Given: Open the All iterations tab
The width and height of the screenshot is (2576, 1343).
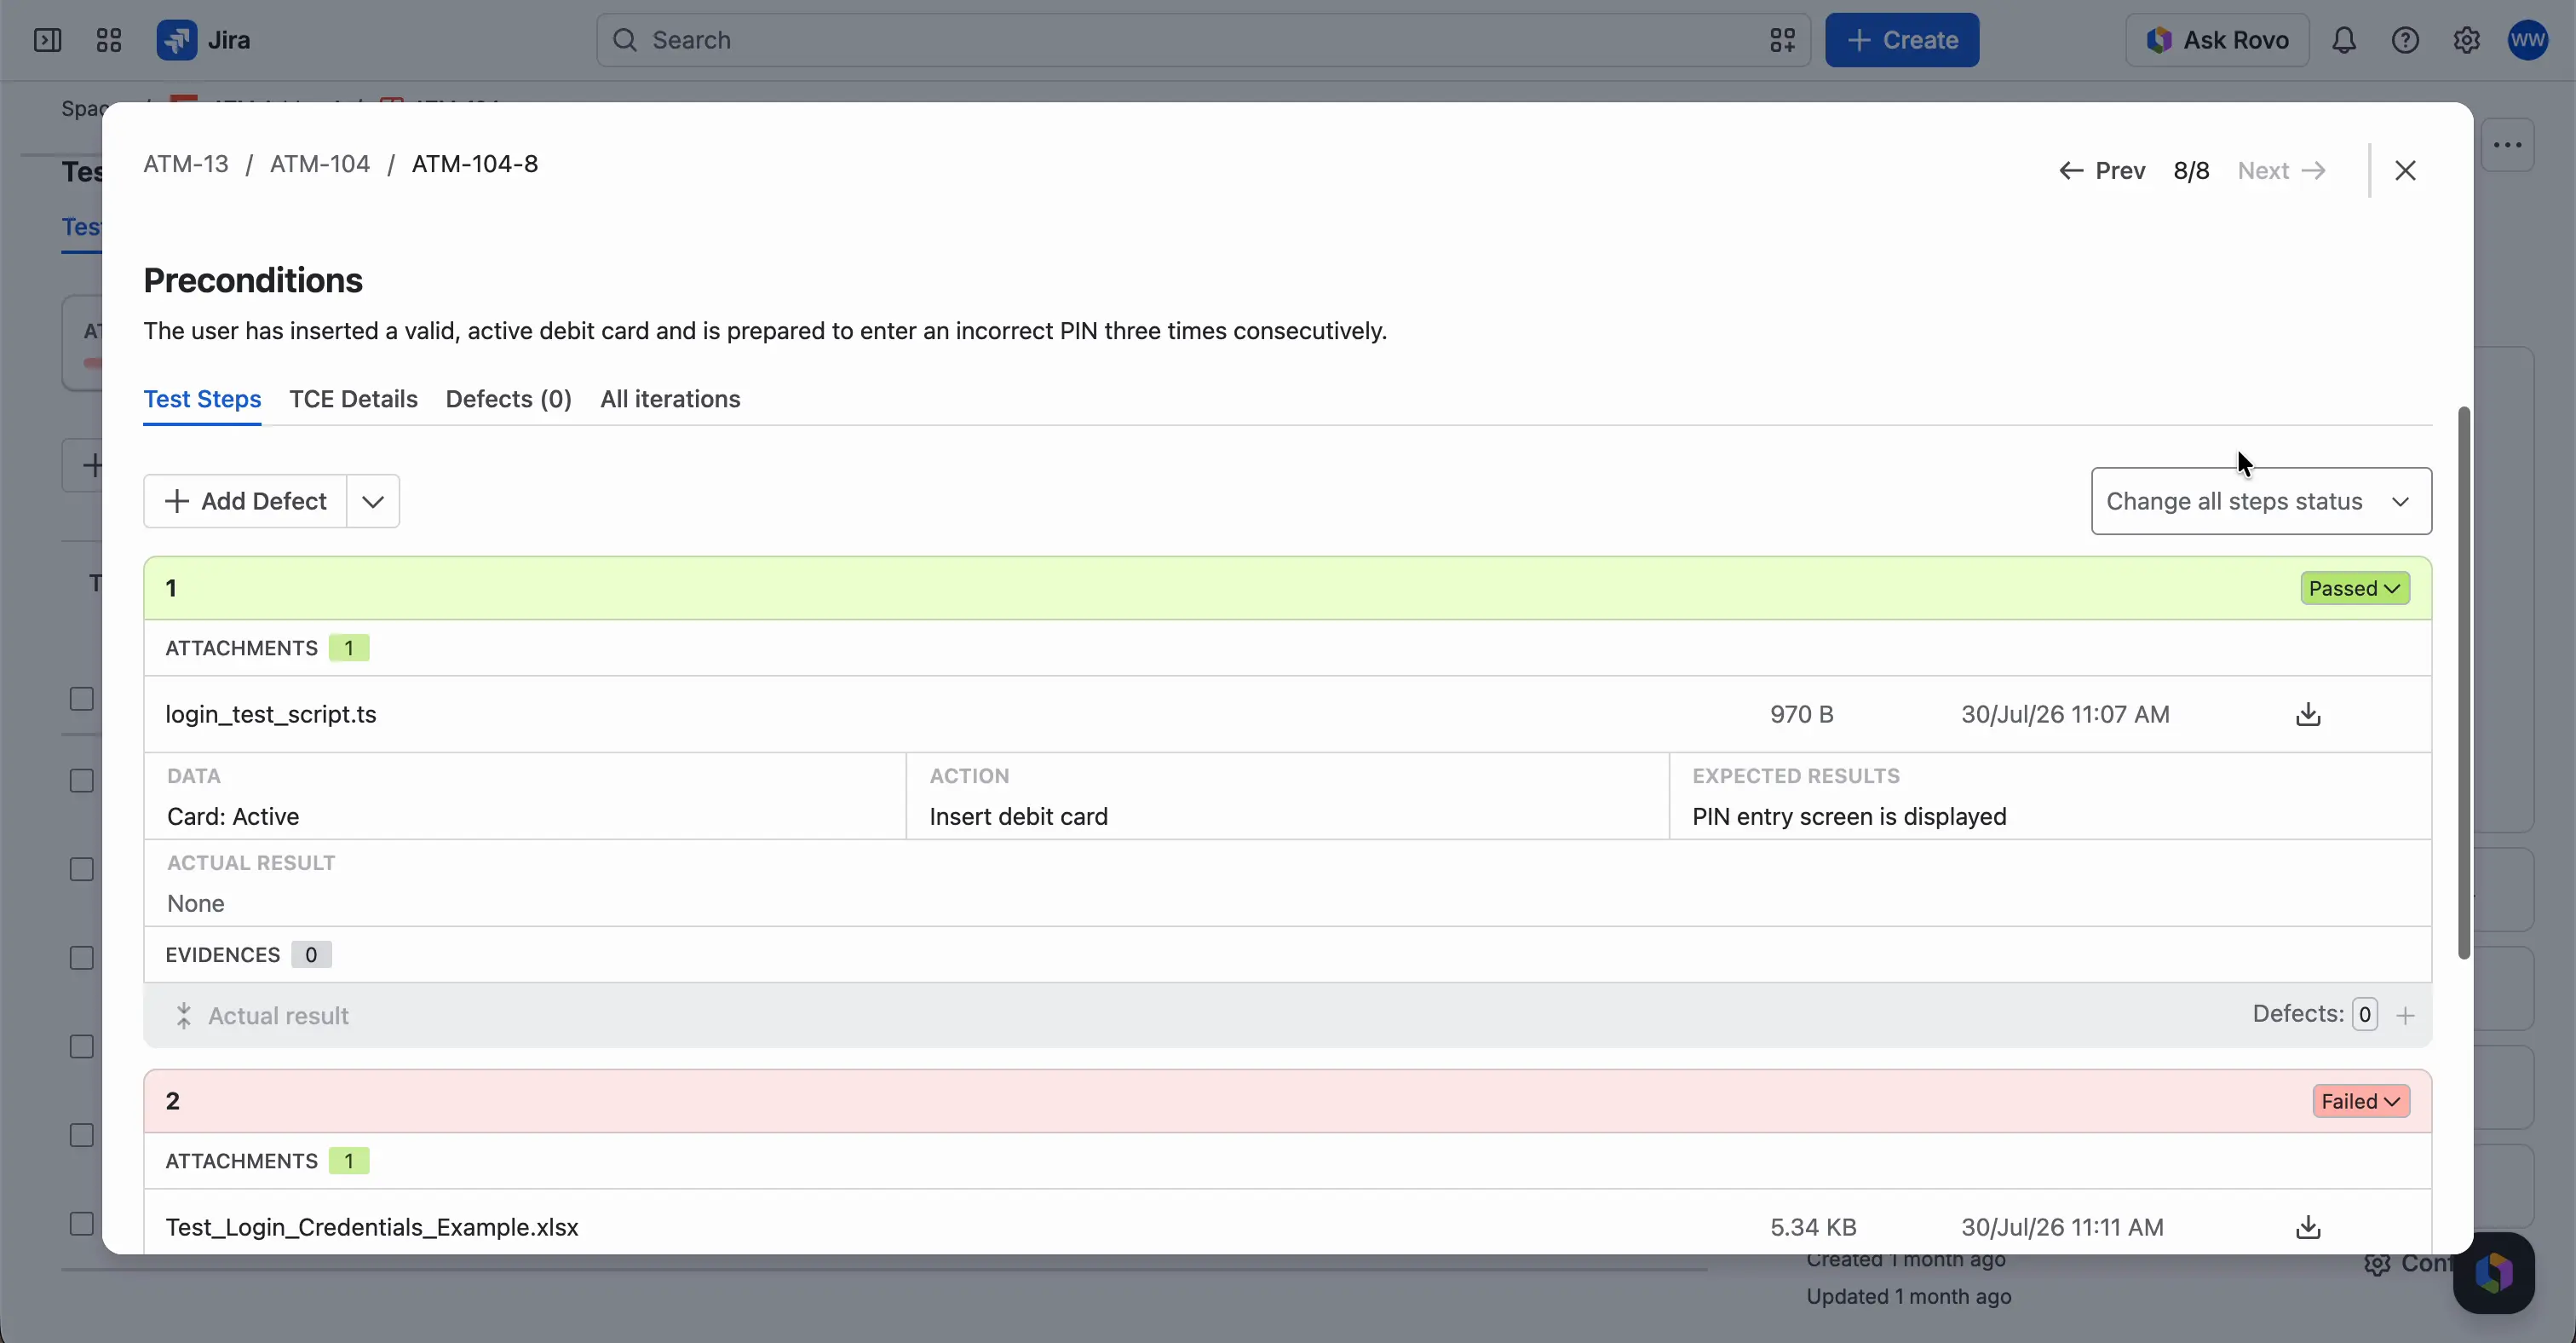Looking at the screenshot, I should pyautogui.click(x=670, y=399).
